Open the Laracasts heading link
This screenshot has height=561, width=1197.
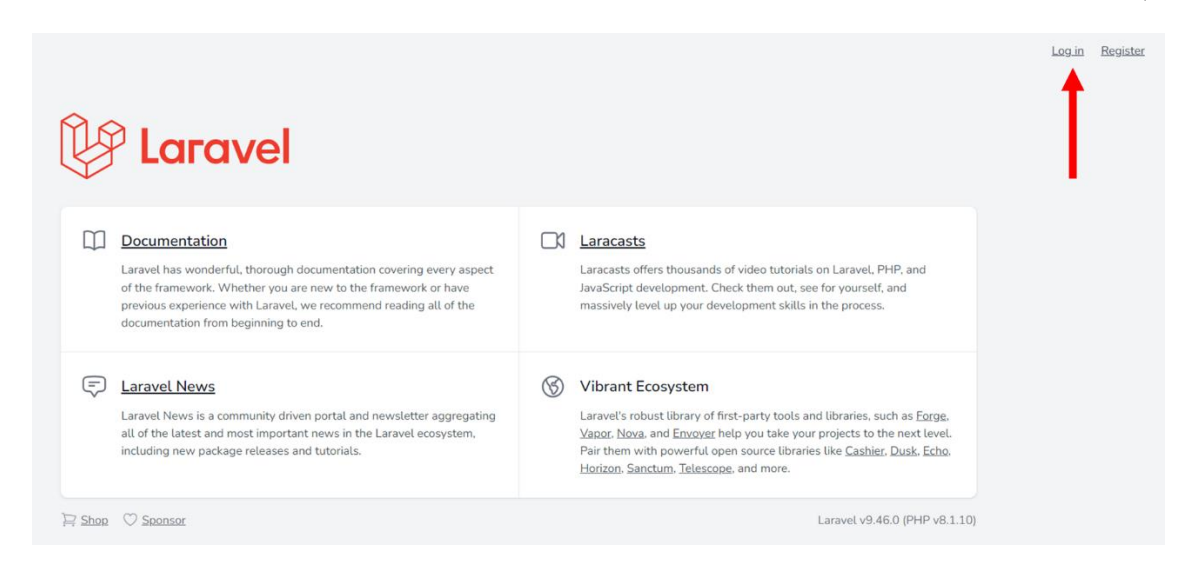click(x=612, y=241)
